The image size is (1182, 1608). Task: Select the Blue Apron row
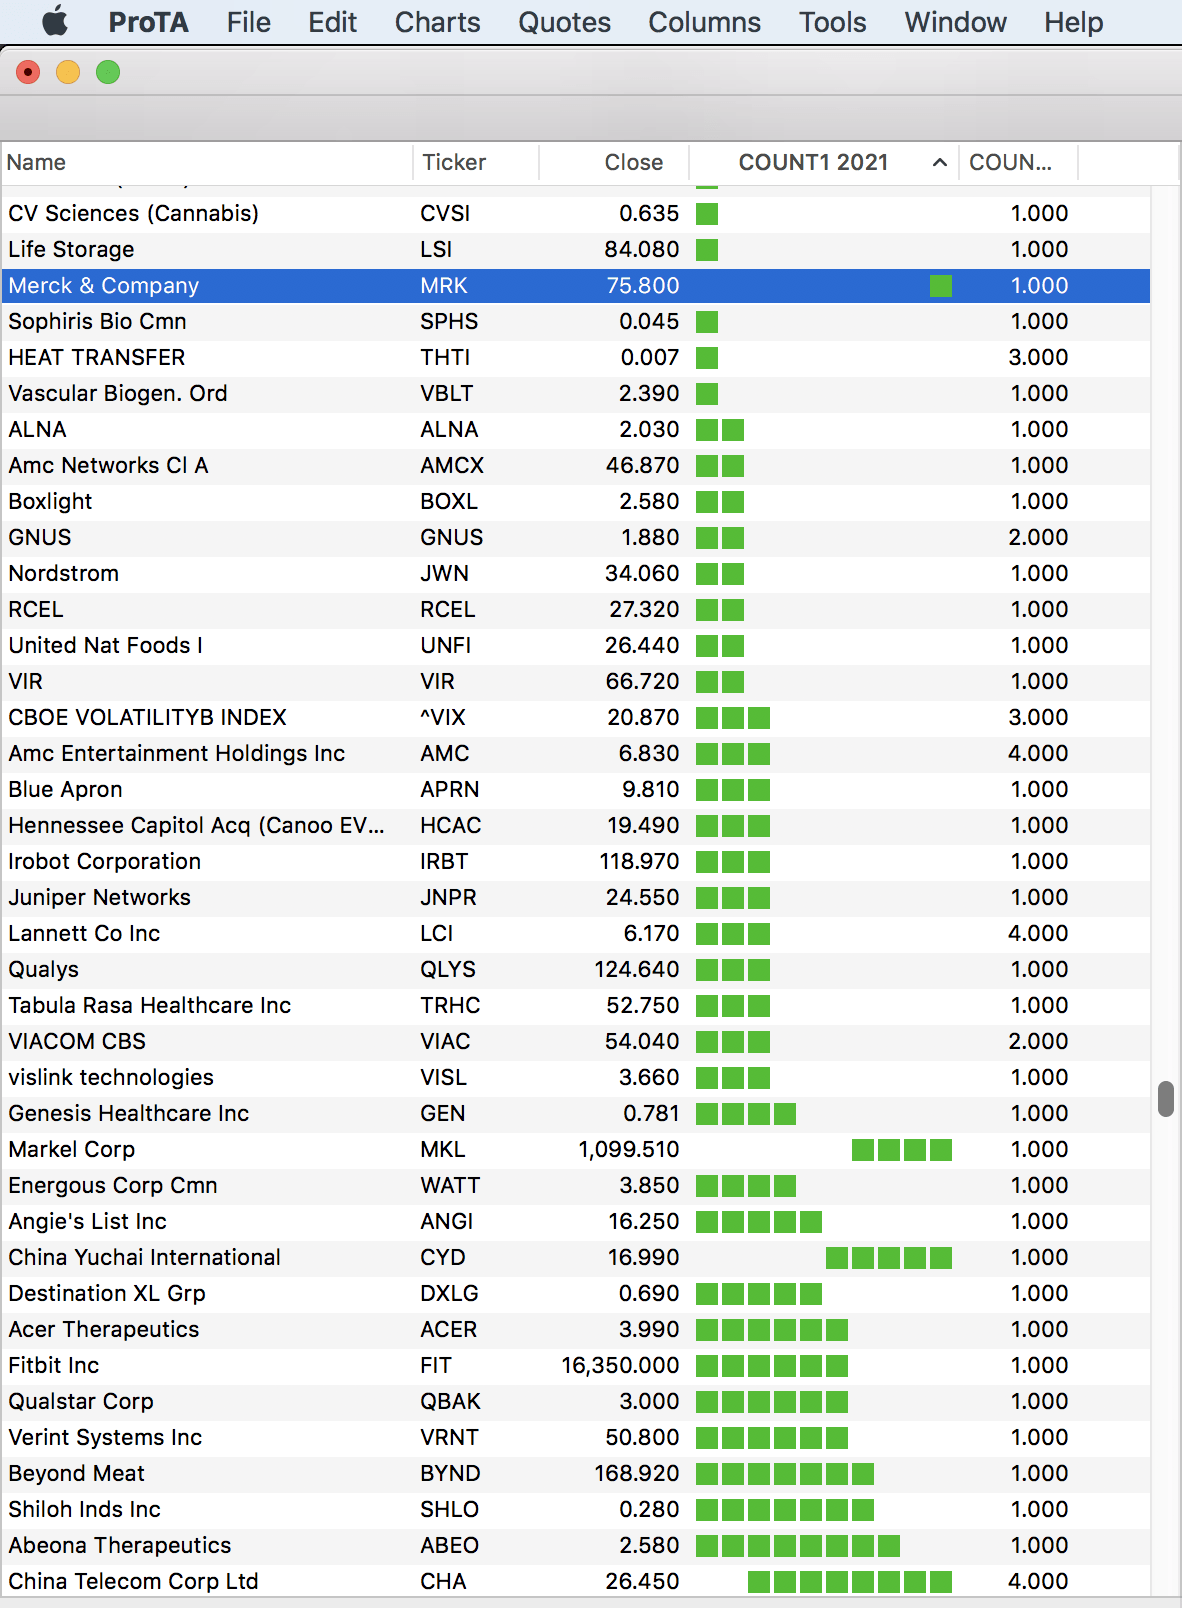point(575,789)
